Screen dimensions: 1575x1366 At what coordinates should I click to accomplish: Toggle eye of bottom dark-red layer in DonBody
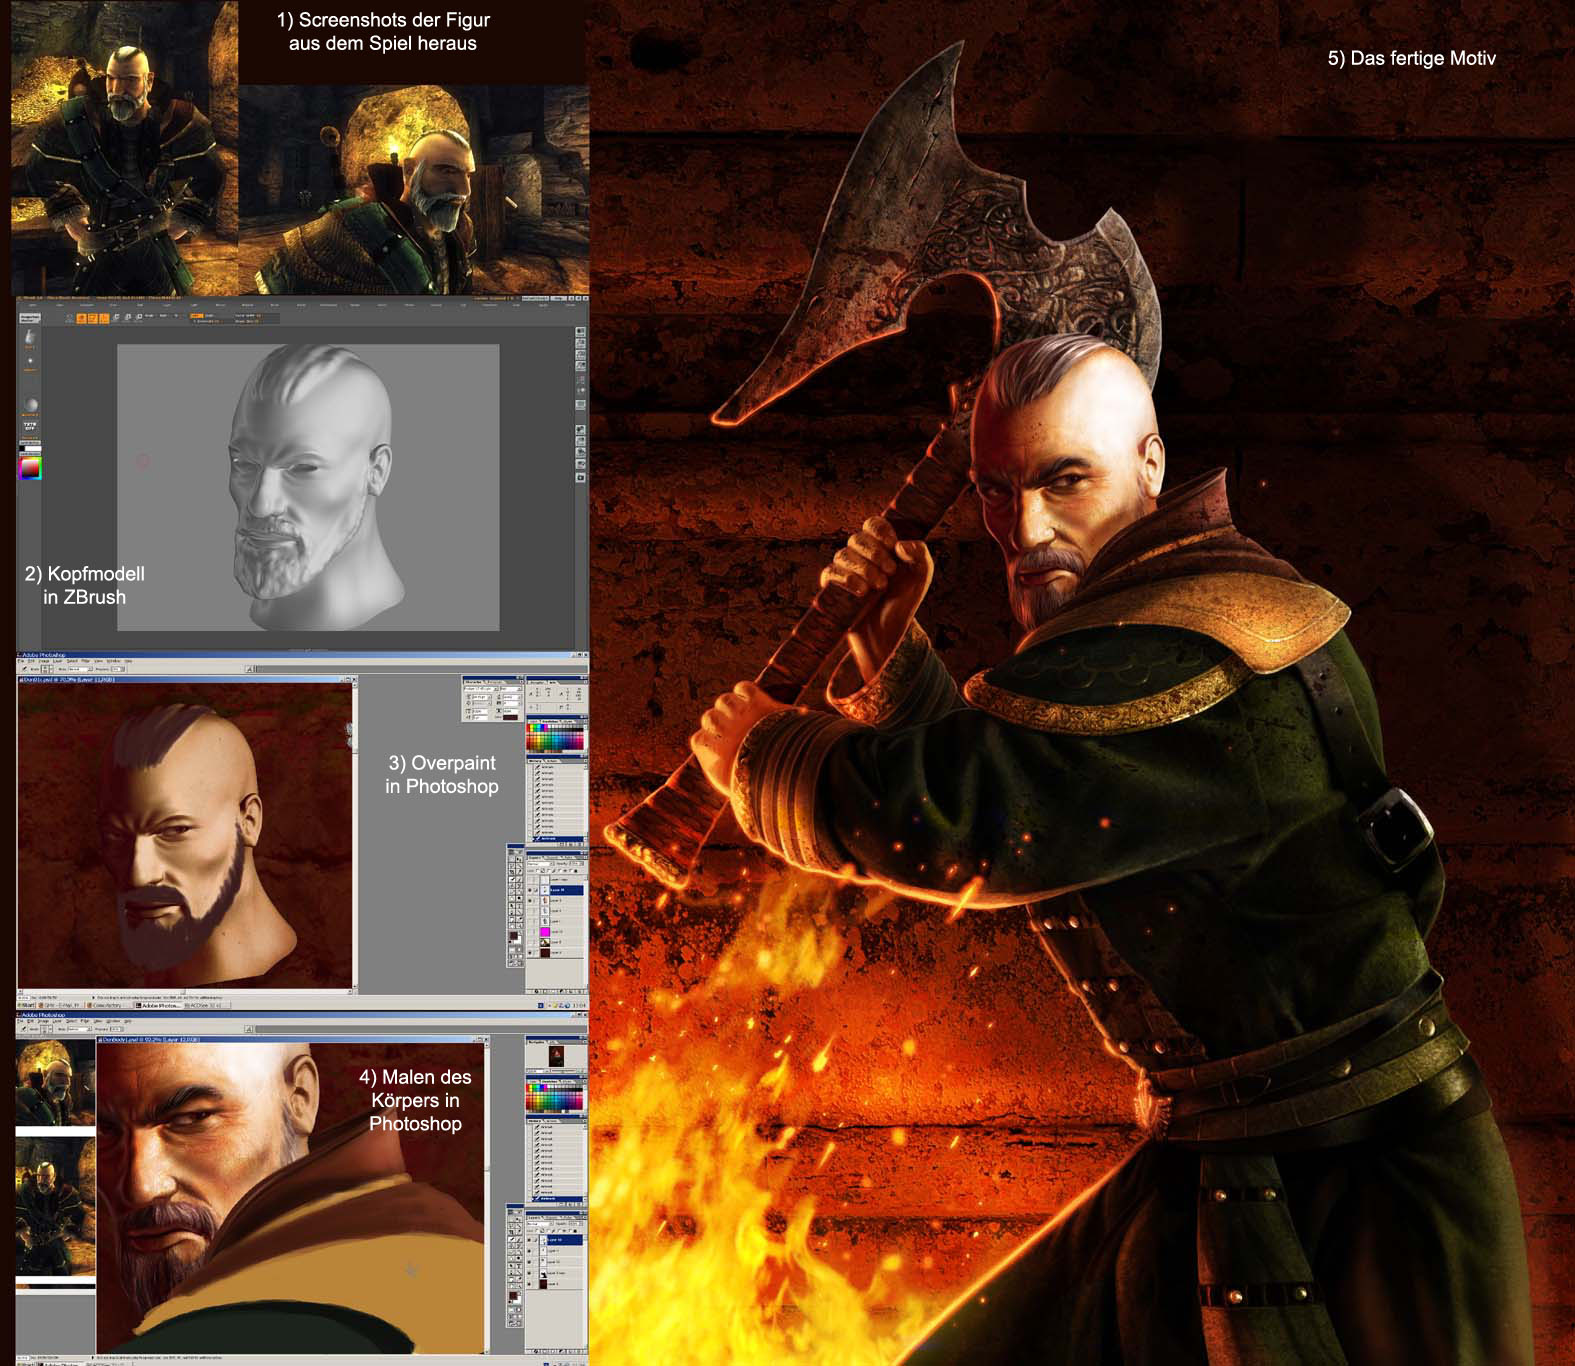point(529,1284)
